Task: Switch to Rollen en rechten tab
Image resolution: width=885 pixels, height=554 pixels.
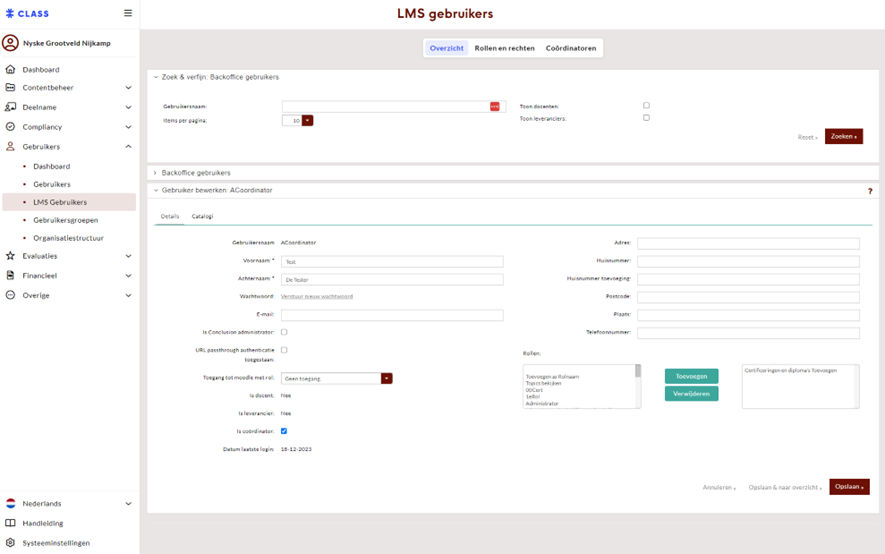Action: coord(504,48)
